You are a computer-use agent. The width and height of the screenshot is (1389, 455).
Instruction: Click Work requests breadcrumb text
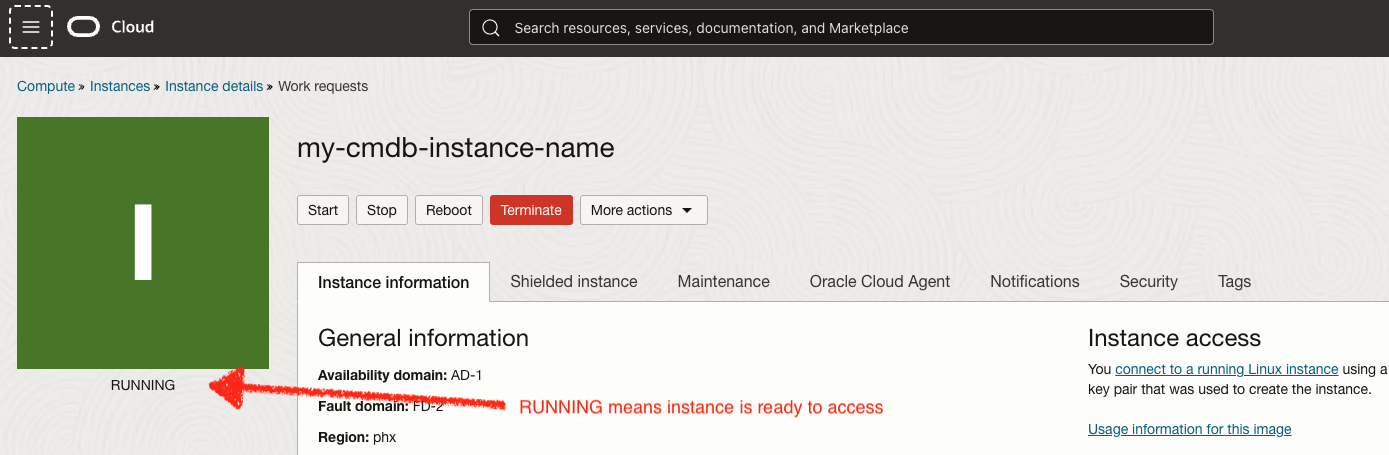(x=323, y=86)
